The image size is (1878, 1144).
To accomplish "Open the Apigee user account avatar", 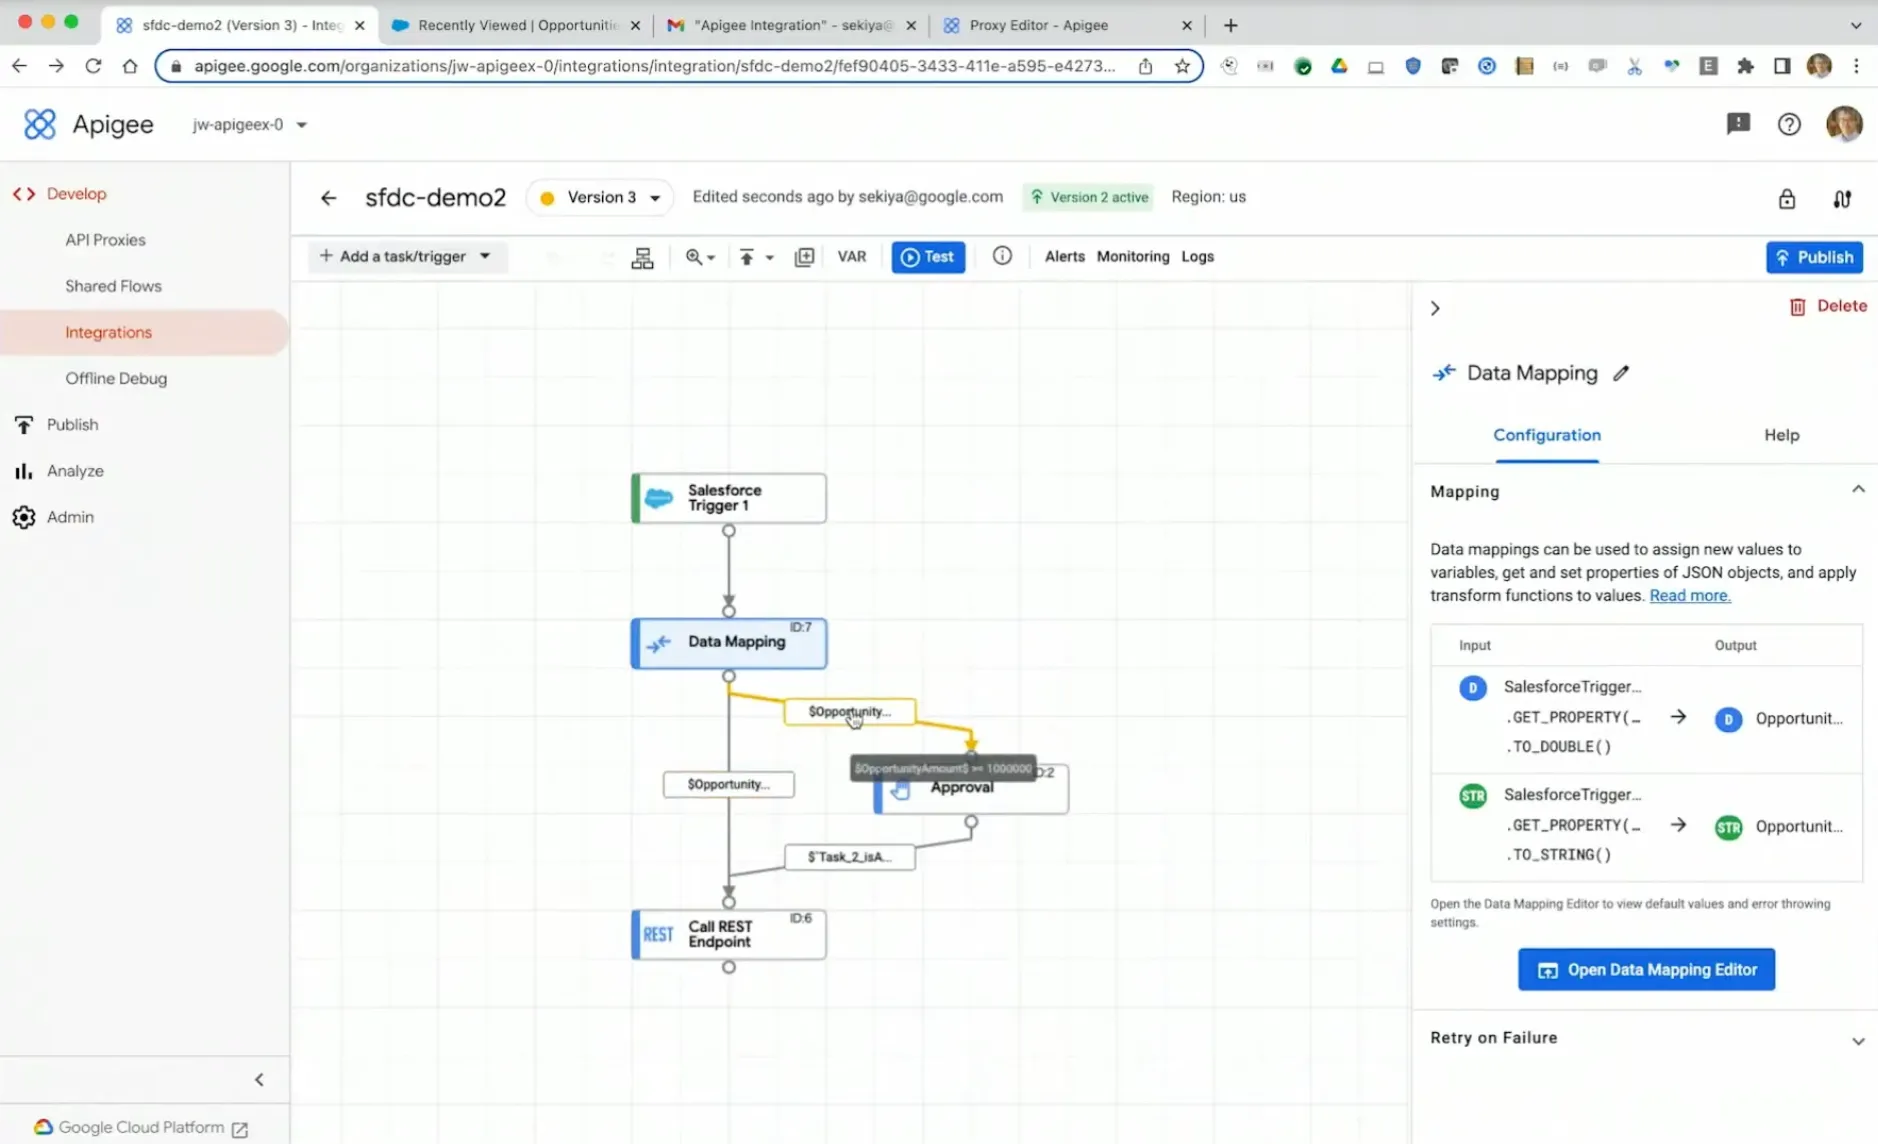I will [x=1843, y=124].
